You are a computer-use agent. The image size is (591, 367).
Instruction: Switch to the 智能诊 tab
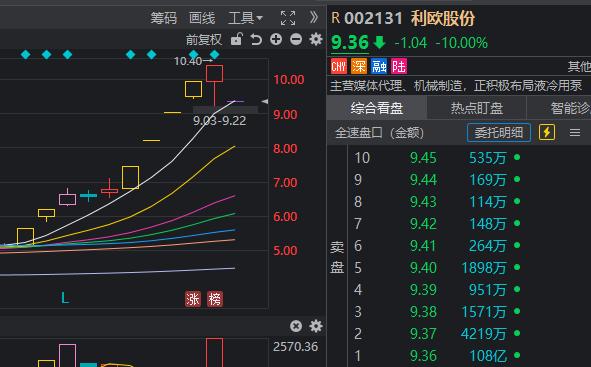[559, 108]
